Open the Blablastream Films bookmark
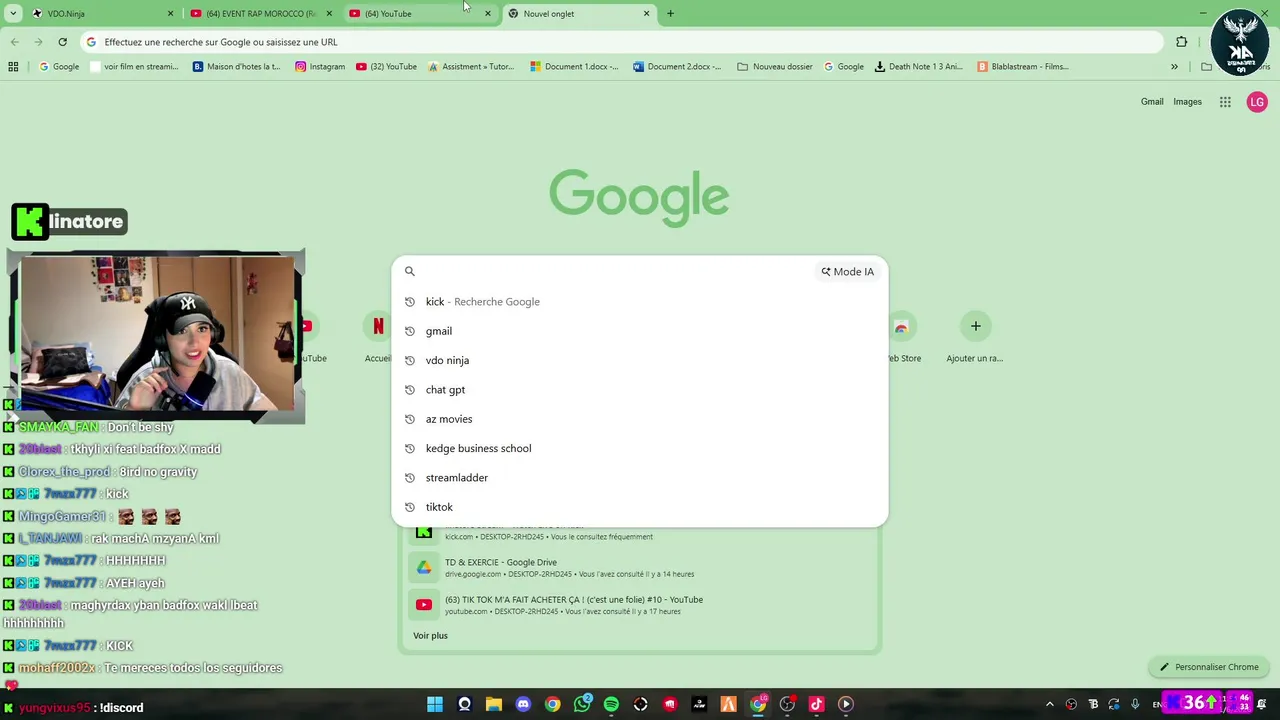Screen dimensions: 1280x720 tap(1023, 67)
